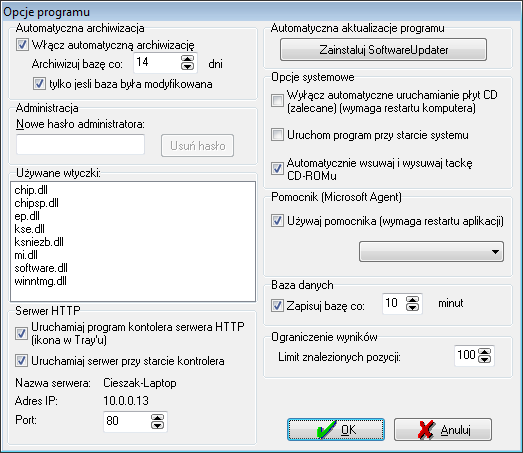523x453 pixels.
Task: Select winntmg.dll plugin entry
Action: [x=40, y=281]
